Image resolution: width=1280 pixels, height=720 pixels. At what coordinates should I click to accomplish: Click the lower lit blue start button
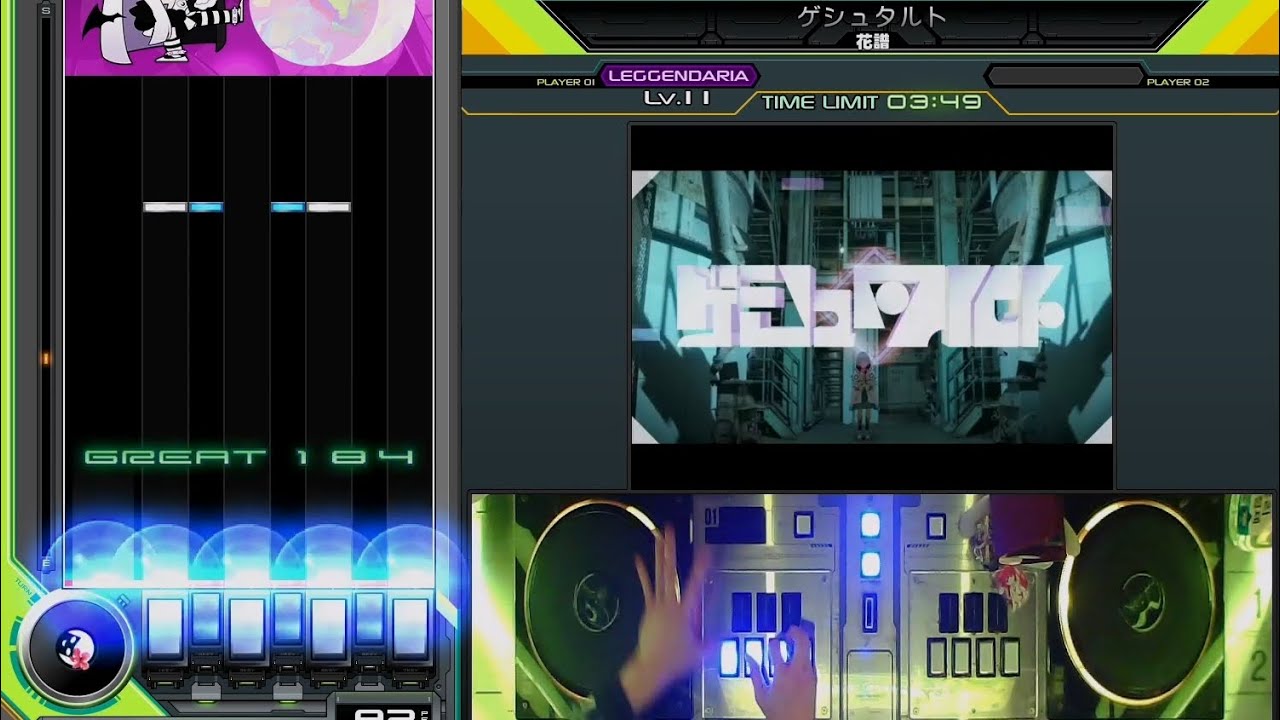click(x=870, y=566)
